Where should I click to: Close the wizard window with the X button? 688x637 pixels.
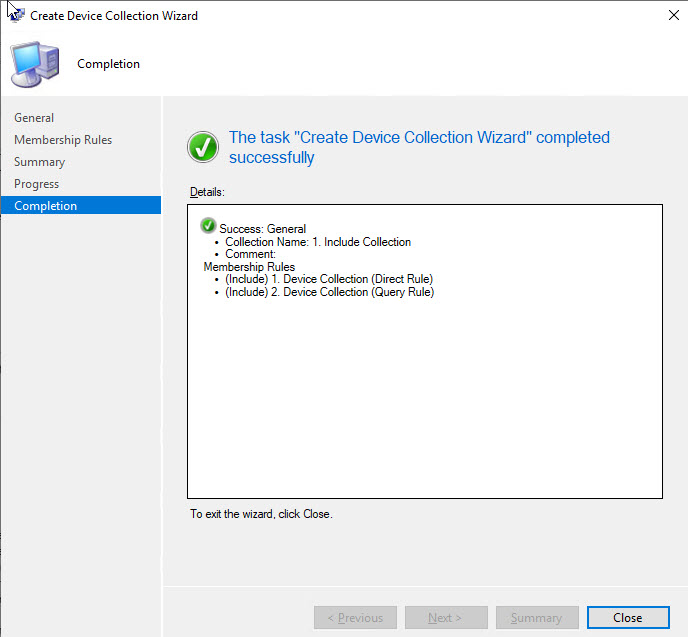pos(668,16)
